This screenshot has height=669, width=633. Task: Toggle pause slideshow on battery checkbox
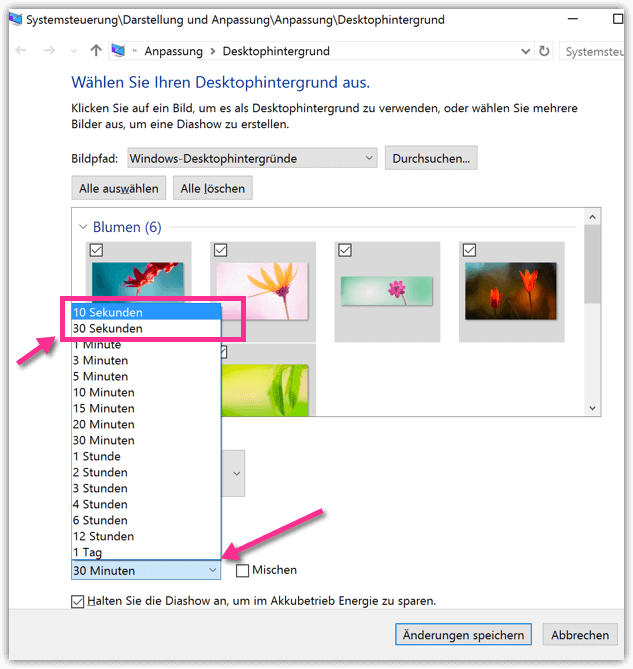78,601
